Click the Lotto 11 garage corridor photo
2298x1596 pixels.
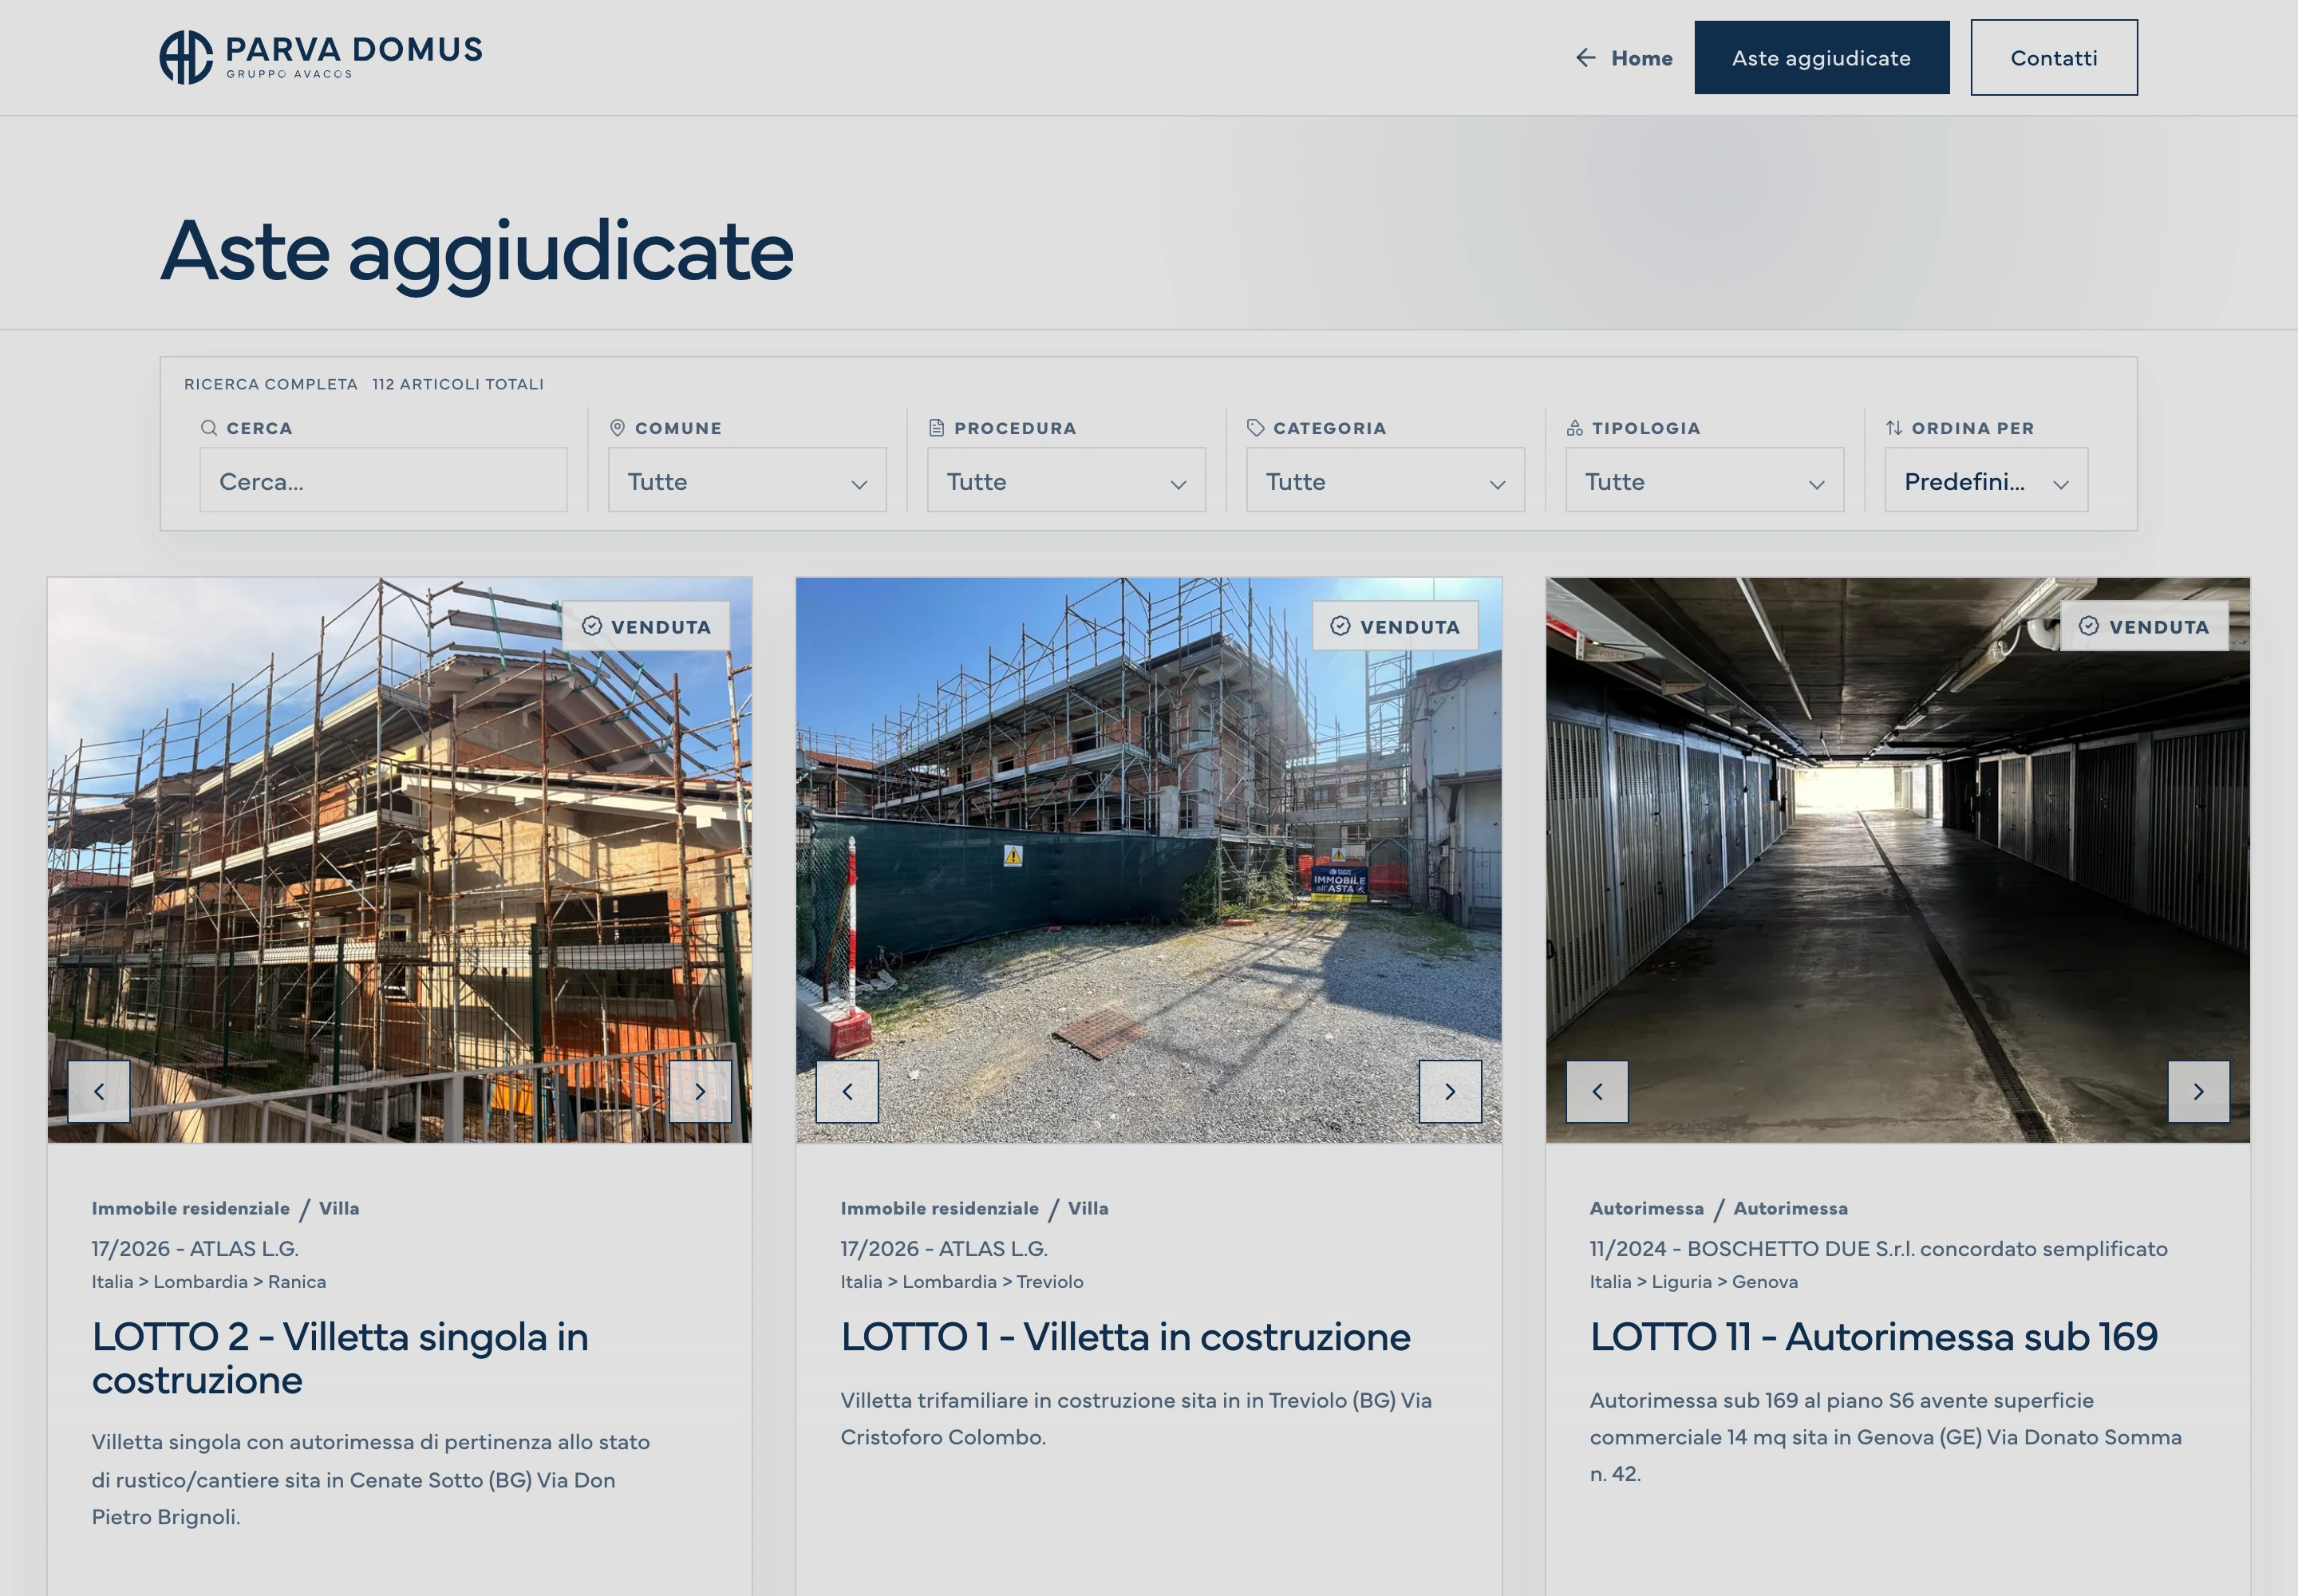(1897, 860)
